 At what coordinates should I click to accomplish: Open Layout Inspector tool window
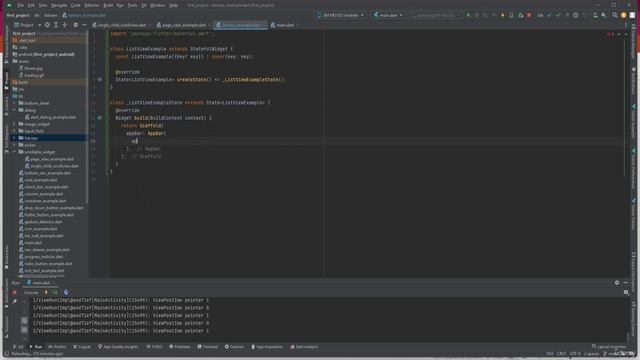click(609, 347)
